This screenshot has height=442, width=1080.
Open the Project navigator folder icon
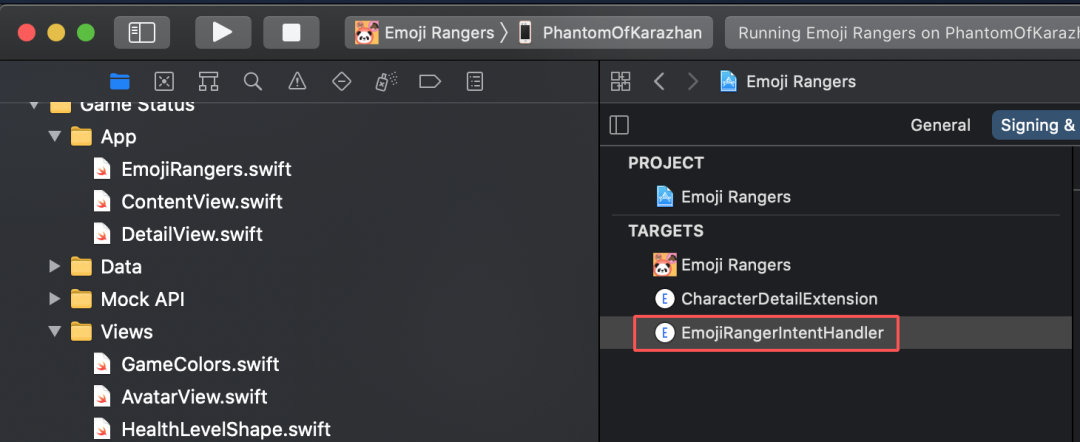click(x=120, y=81)
